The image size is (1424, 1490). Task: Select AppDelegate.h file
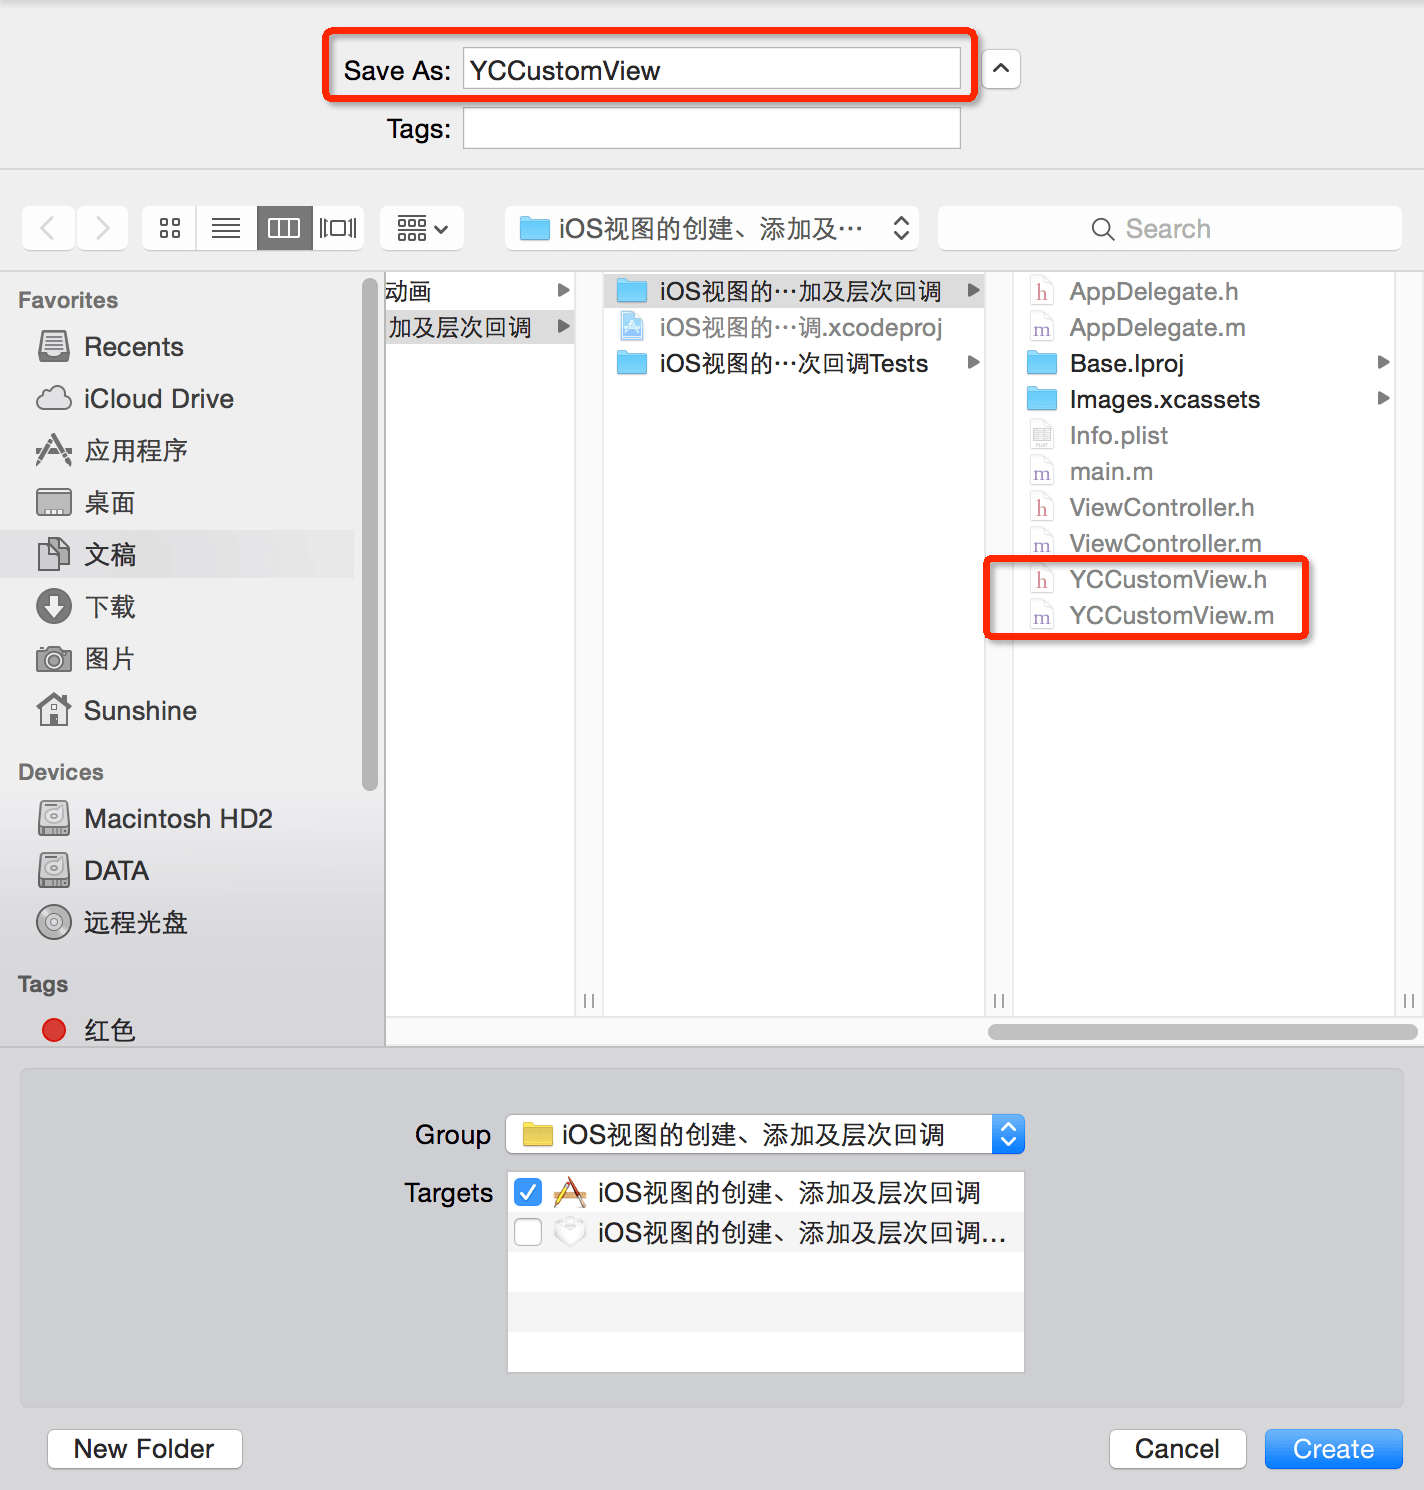point(1204,291)
